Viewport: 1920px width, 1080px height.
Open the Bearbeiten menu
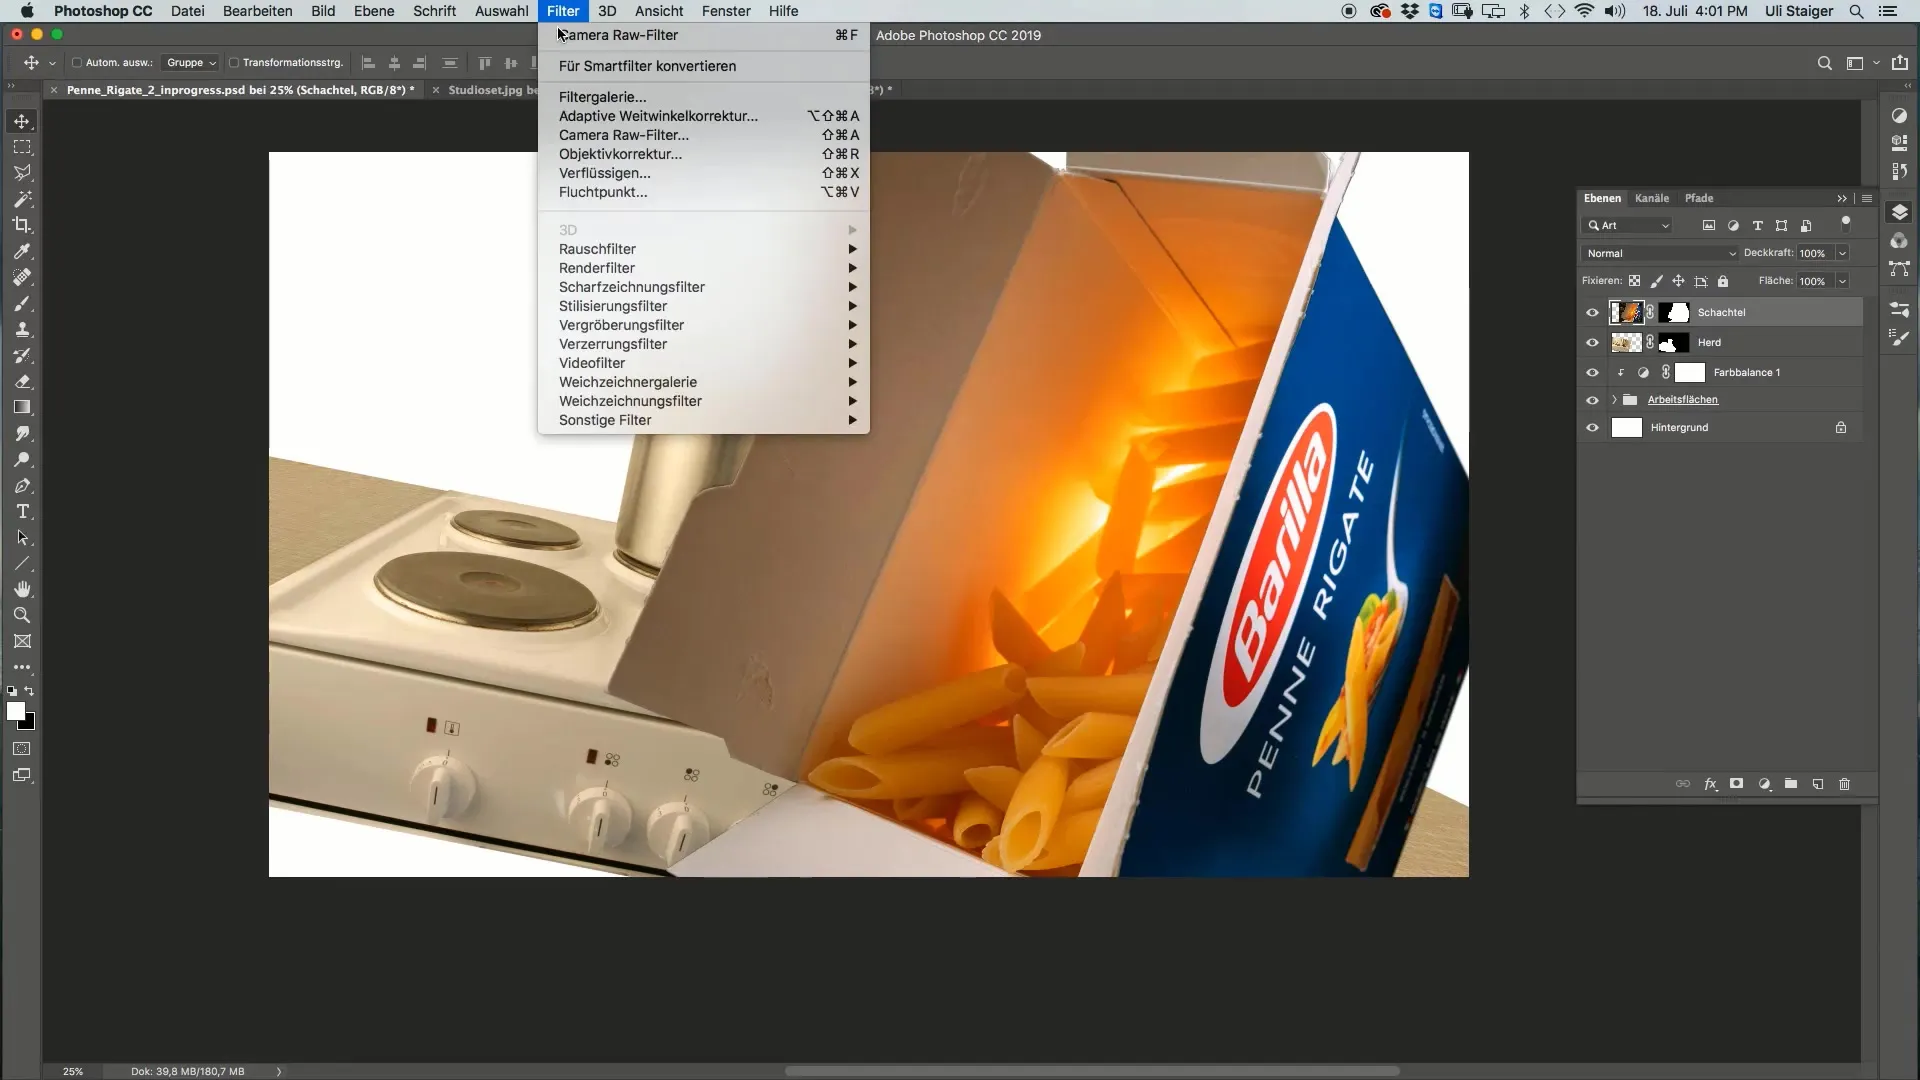click(257, 11)
